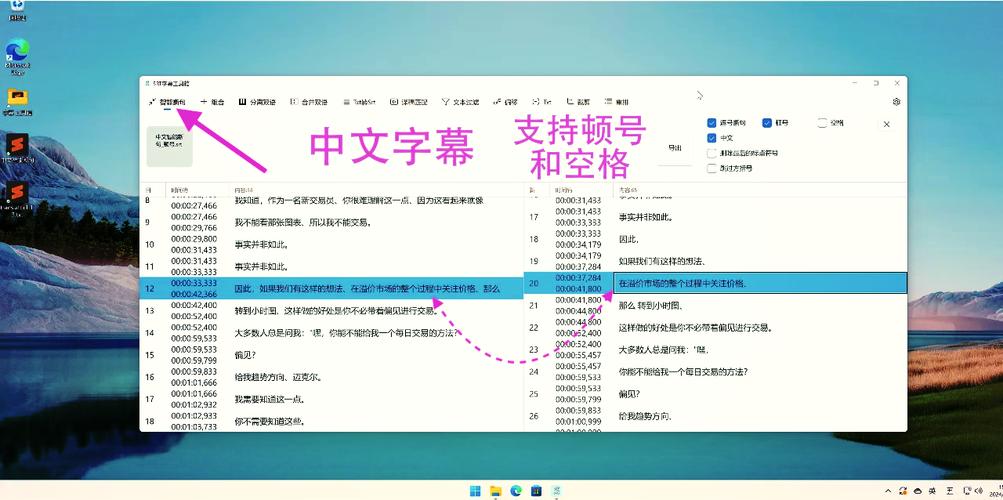Open the Microsoft Edge desktop shortcut
Viewport: 1003px width, 500px height.
tap(18, 57)
